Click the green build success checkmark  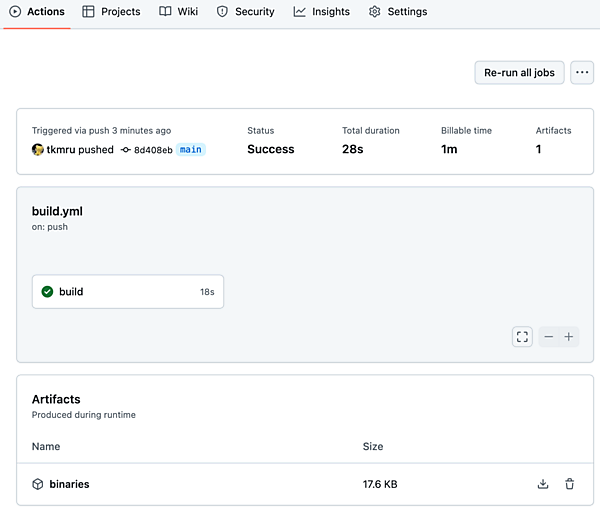point(47,292)
